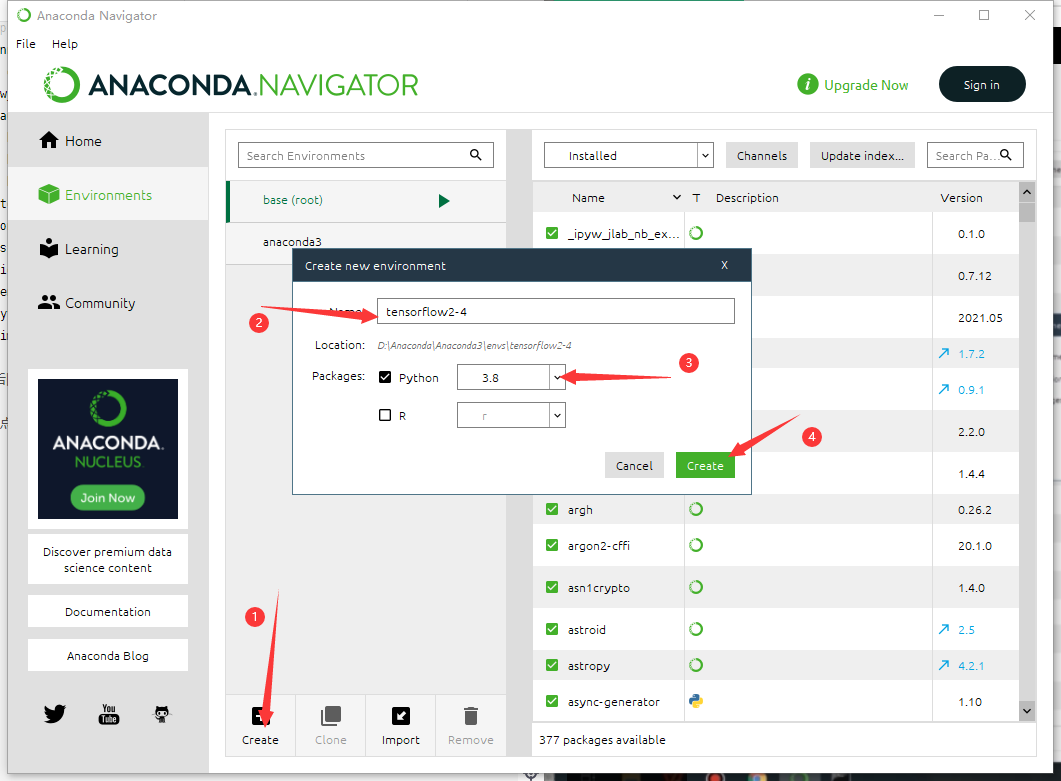Toggle the astropy package checkbox
Image resolution: width=1061 pixels, height=781 pixels.
(552, 665)
